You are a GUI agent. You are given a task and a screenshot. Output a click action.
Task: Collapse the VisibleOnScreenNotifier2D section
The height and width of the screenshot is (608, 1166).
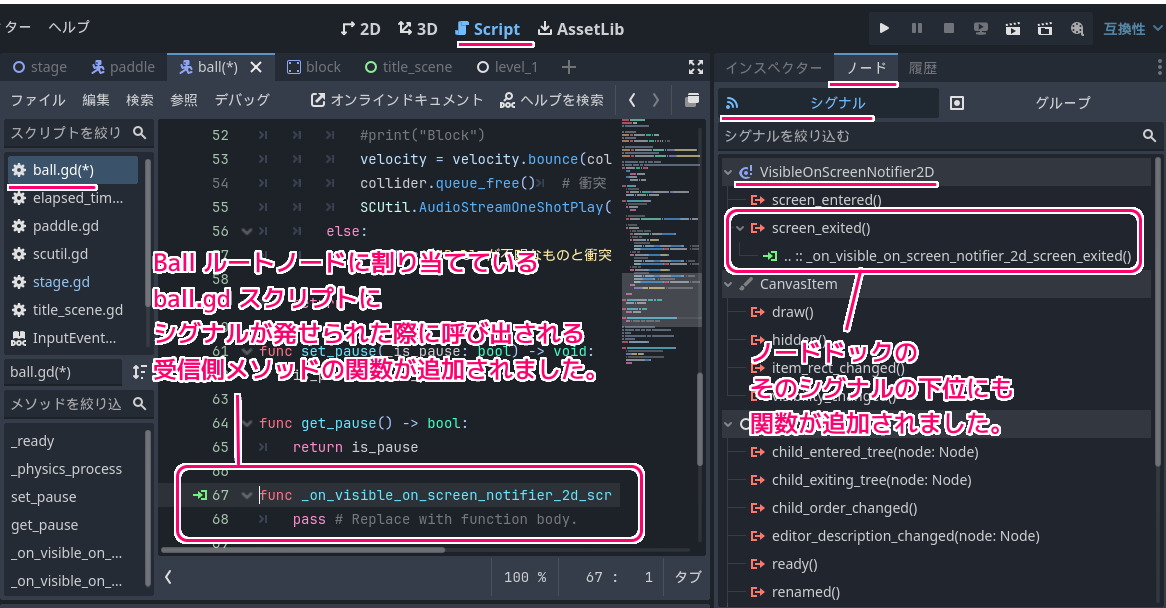[728, 172]
